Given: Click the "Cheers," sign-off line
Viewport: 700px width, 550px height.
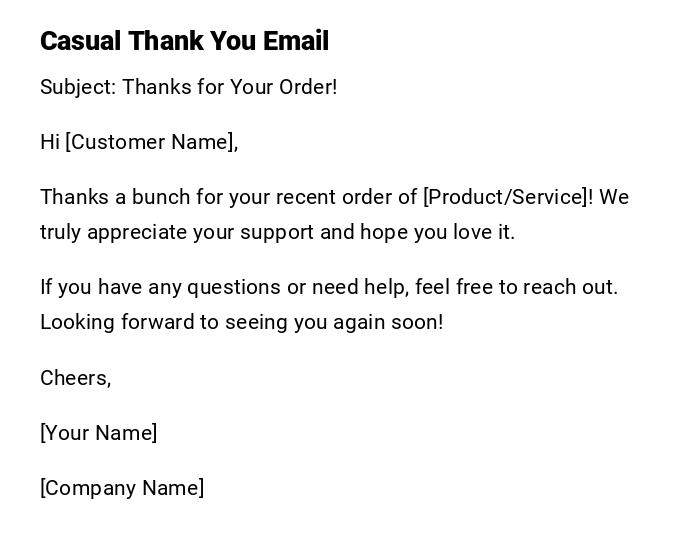Looking at the screenshot, I should point(75,378).
